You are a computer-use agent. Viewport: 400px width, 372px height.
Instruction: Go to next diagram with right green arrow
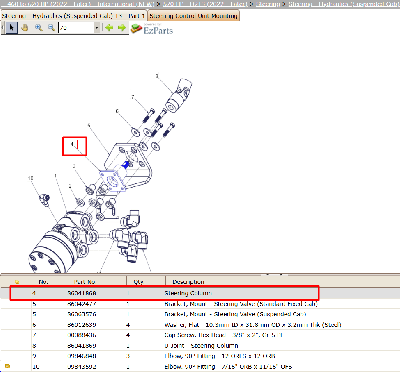click(x=122, y=28)
